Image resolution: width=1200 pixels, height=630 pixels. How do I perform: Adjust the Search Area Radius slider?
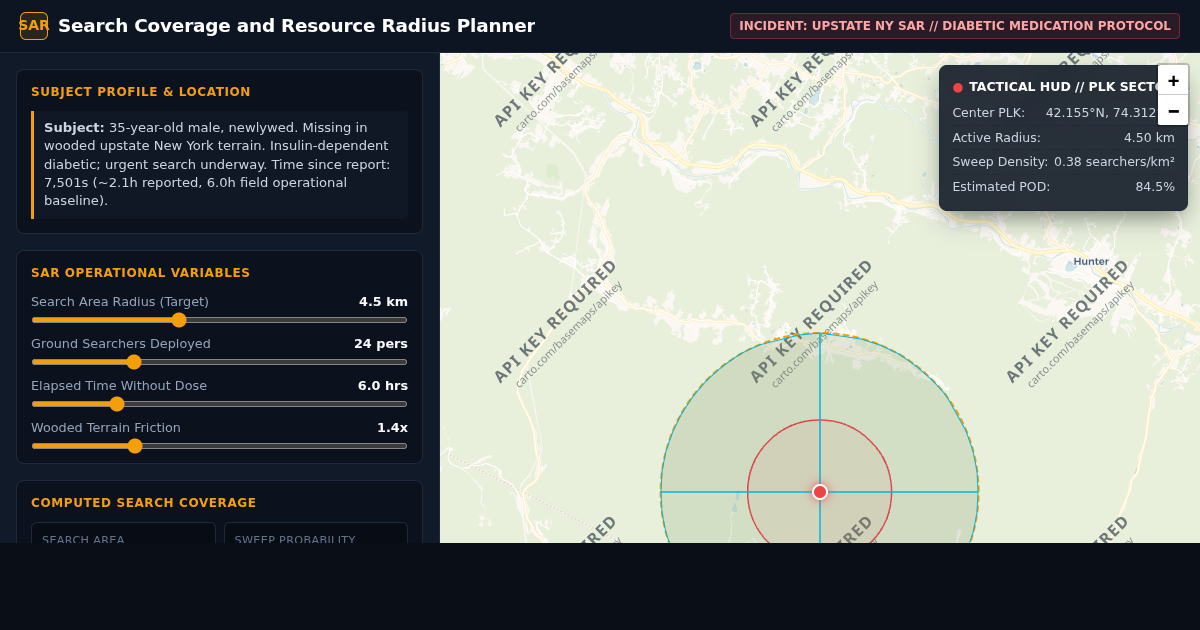(219, 320)
